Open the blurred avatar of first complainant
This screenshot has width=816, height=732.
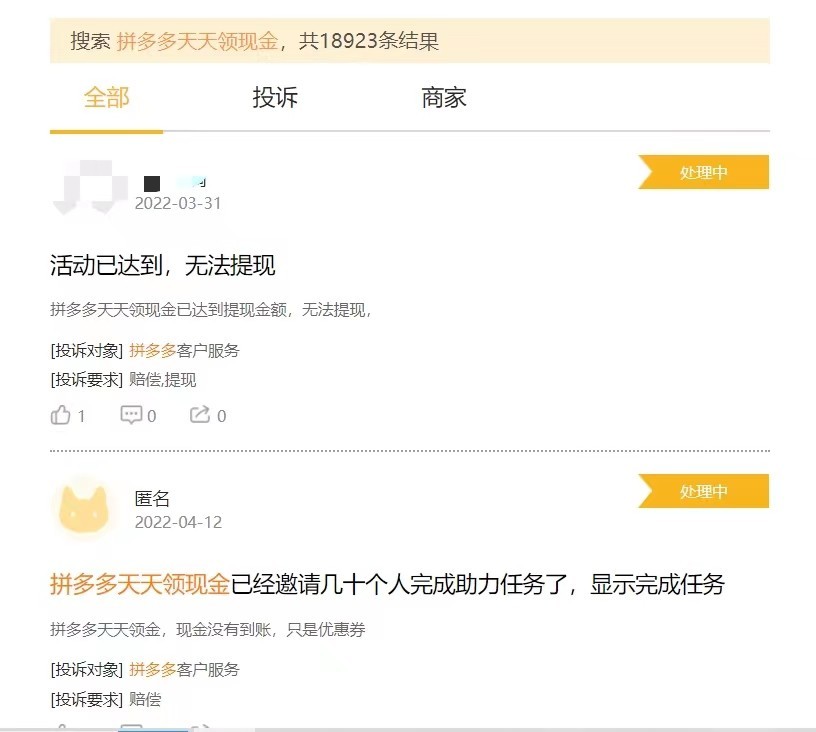coord(90,187)
